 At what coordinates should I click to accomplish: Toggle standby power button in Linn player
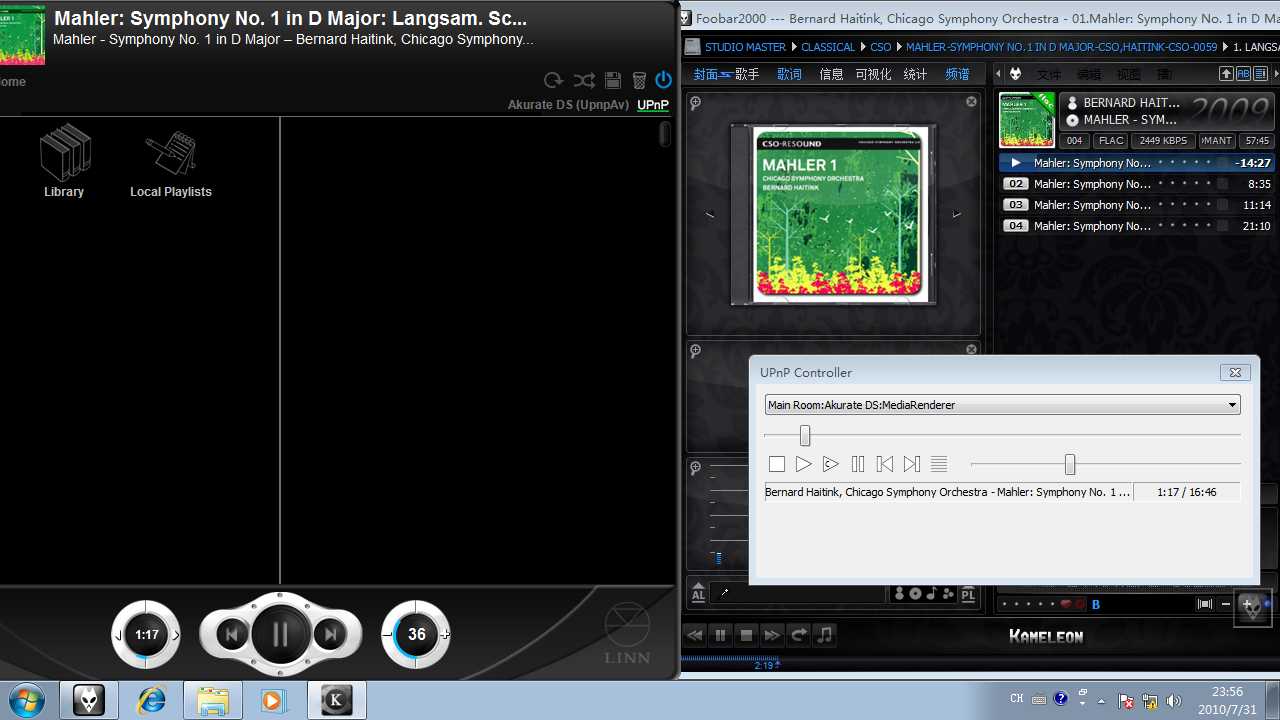[x=663, y=80]
